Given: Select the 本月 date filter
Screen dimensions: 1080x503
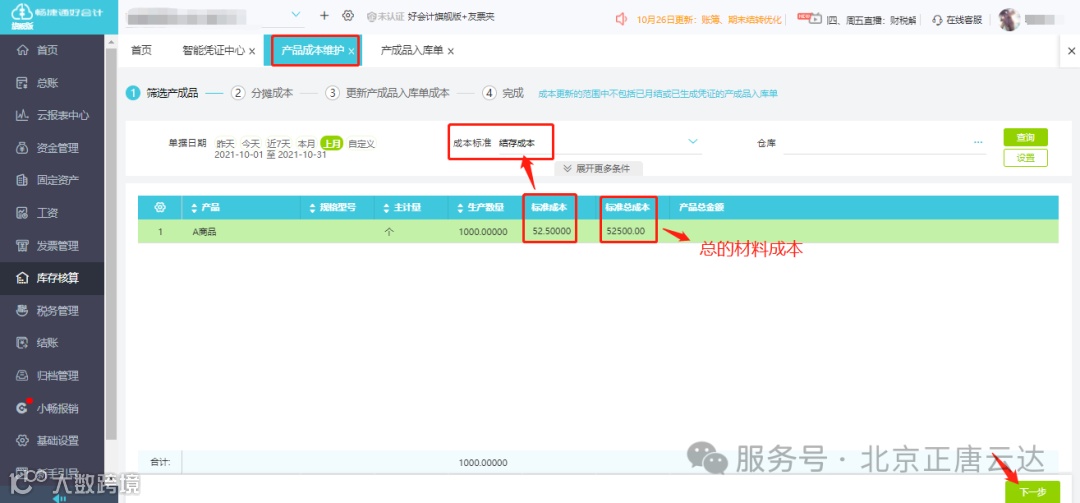Looking at the screenshot, I should (306, 144).
